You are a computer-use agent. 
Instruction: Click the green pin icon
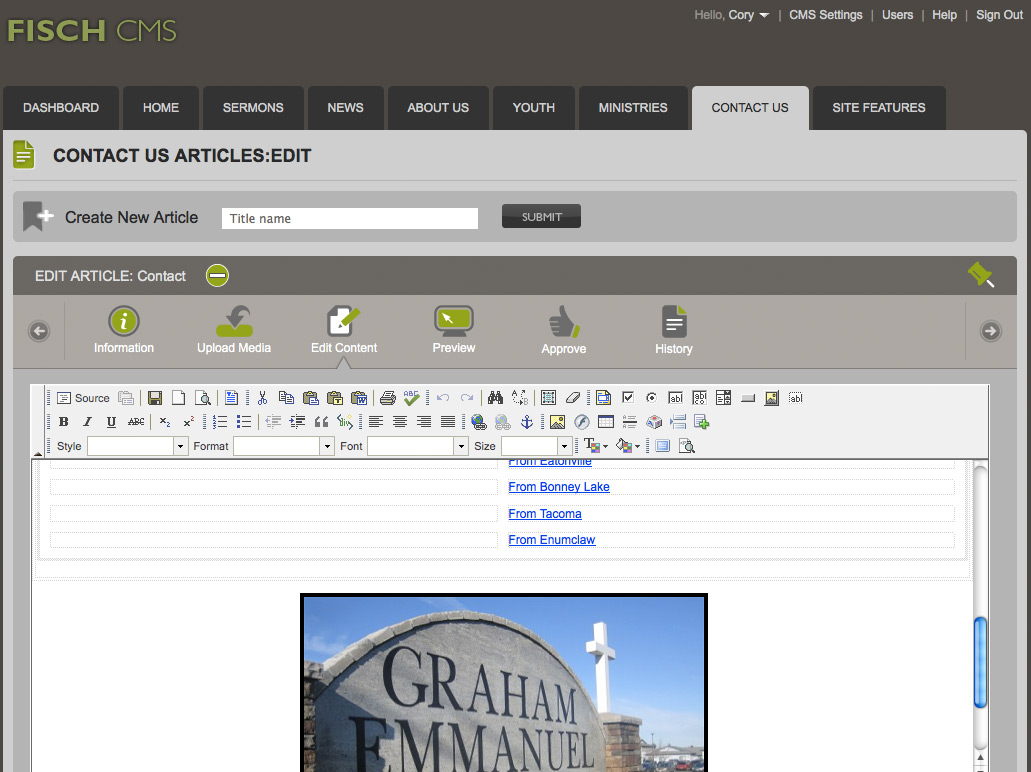[981, 275]
